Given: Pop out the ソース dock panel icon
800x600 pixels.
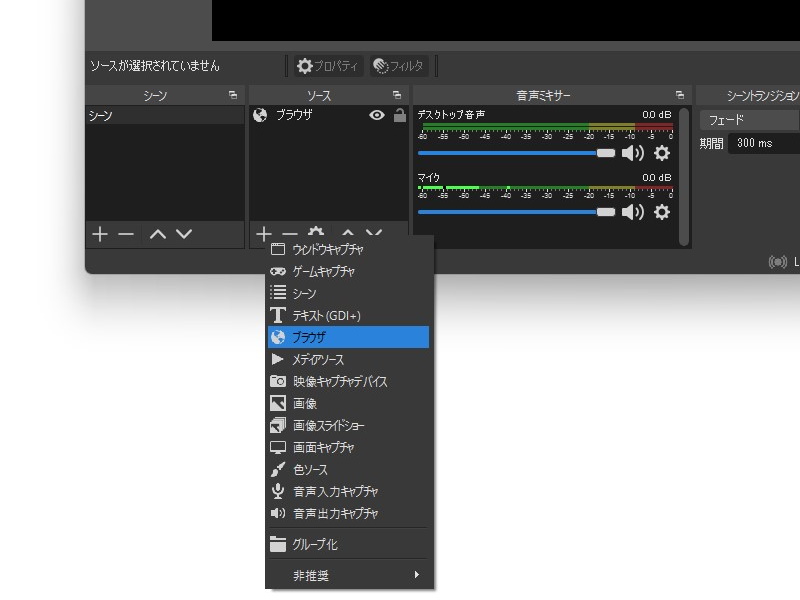Looking at the screenshot, I should [397, 95].
